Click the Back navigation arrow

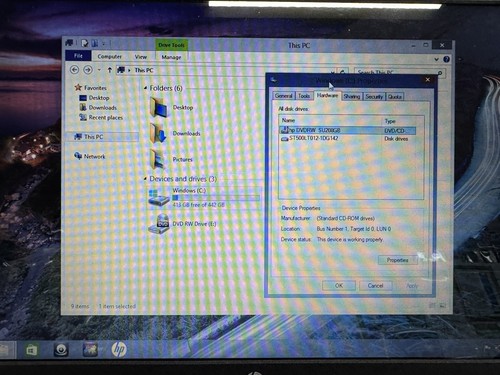pos(75,70)
